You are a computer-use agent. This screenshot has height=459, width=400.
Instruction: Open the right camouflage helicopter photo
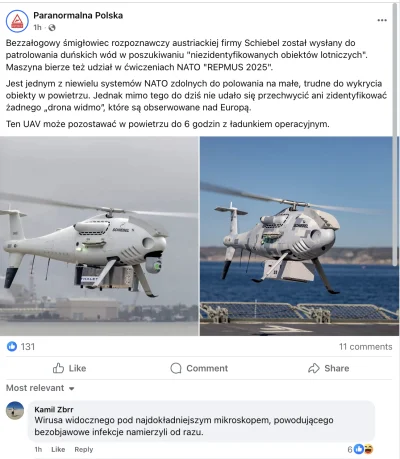[297, 236]
